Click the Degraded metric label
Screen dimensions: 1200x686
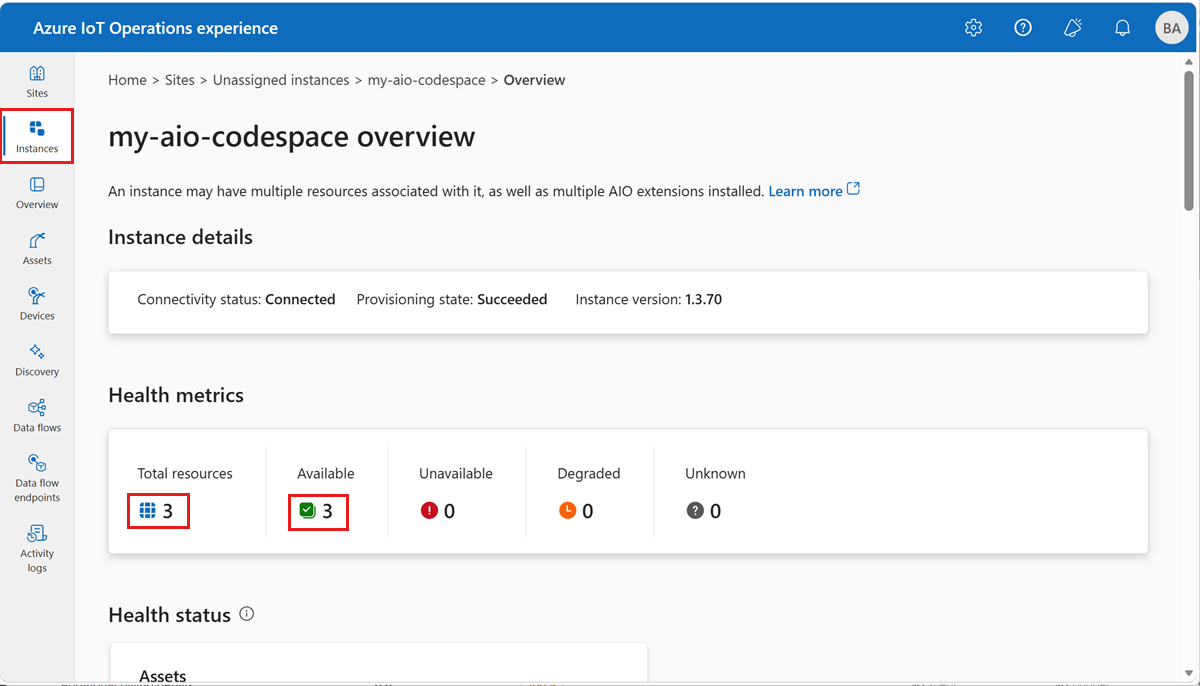[589, 474]
